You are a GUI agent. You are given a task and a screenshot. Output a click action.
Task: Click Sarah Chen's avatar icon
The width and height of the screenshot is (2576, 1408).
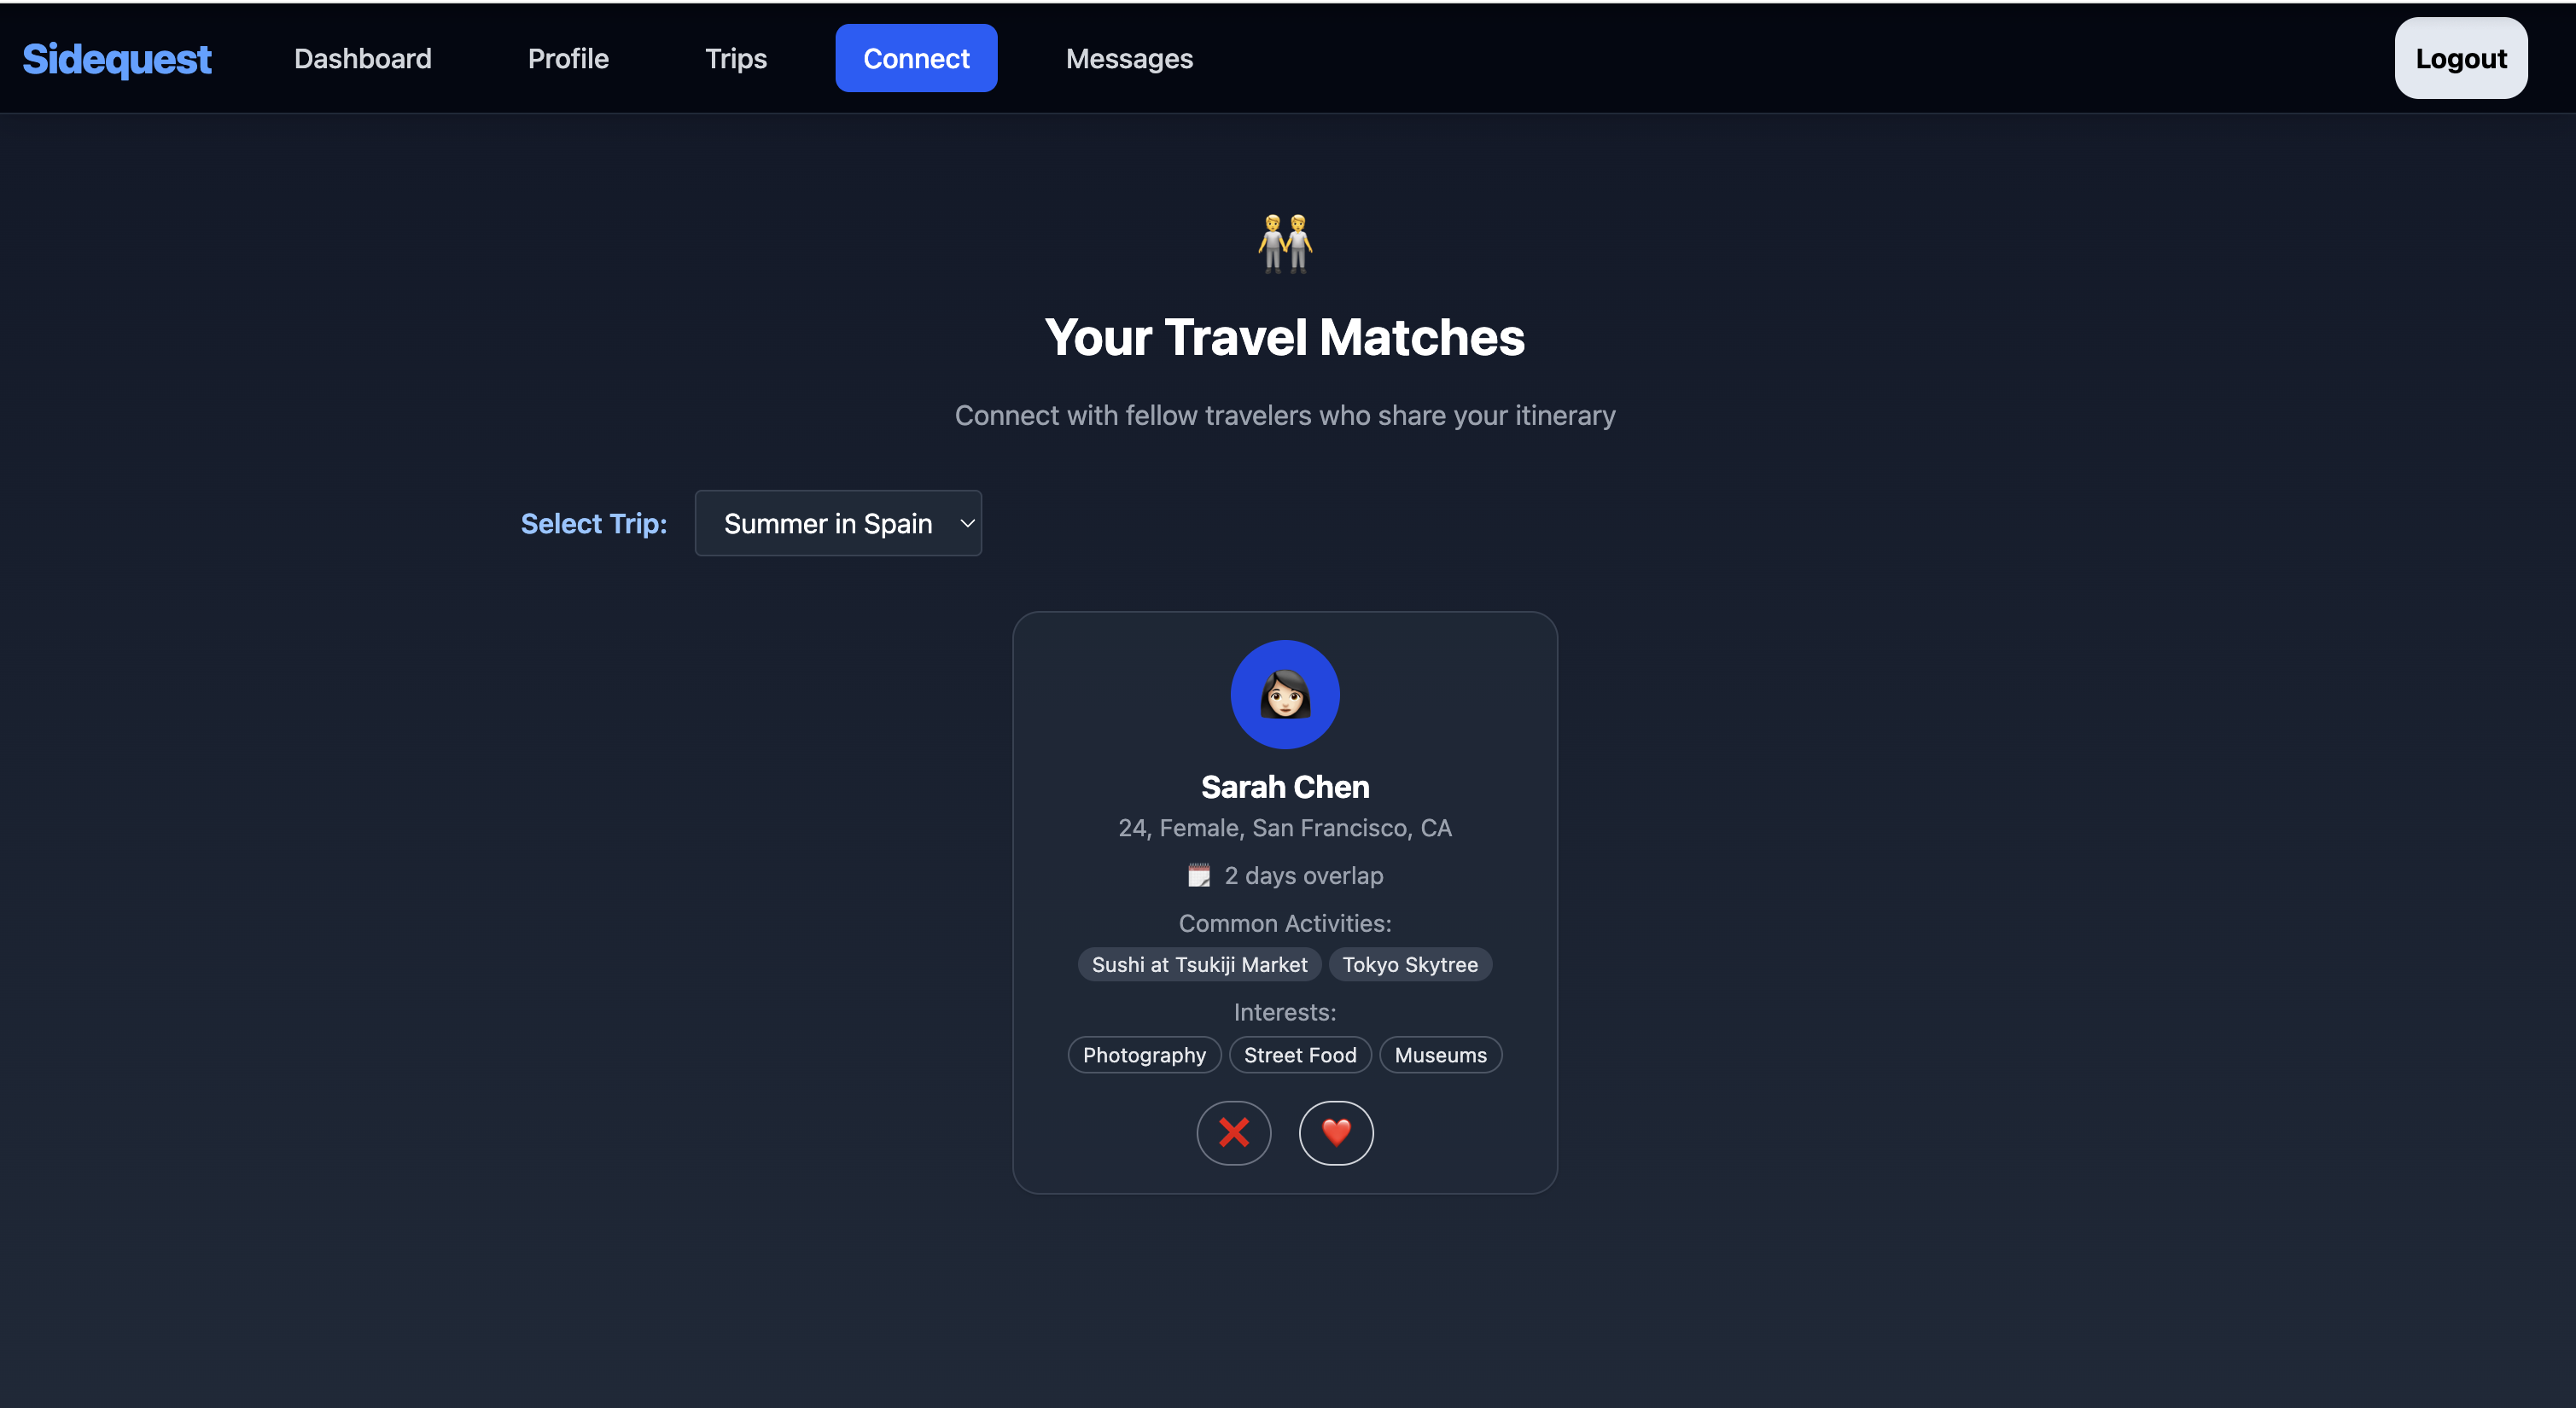pos(1284,694)
